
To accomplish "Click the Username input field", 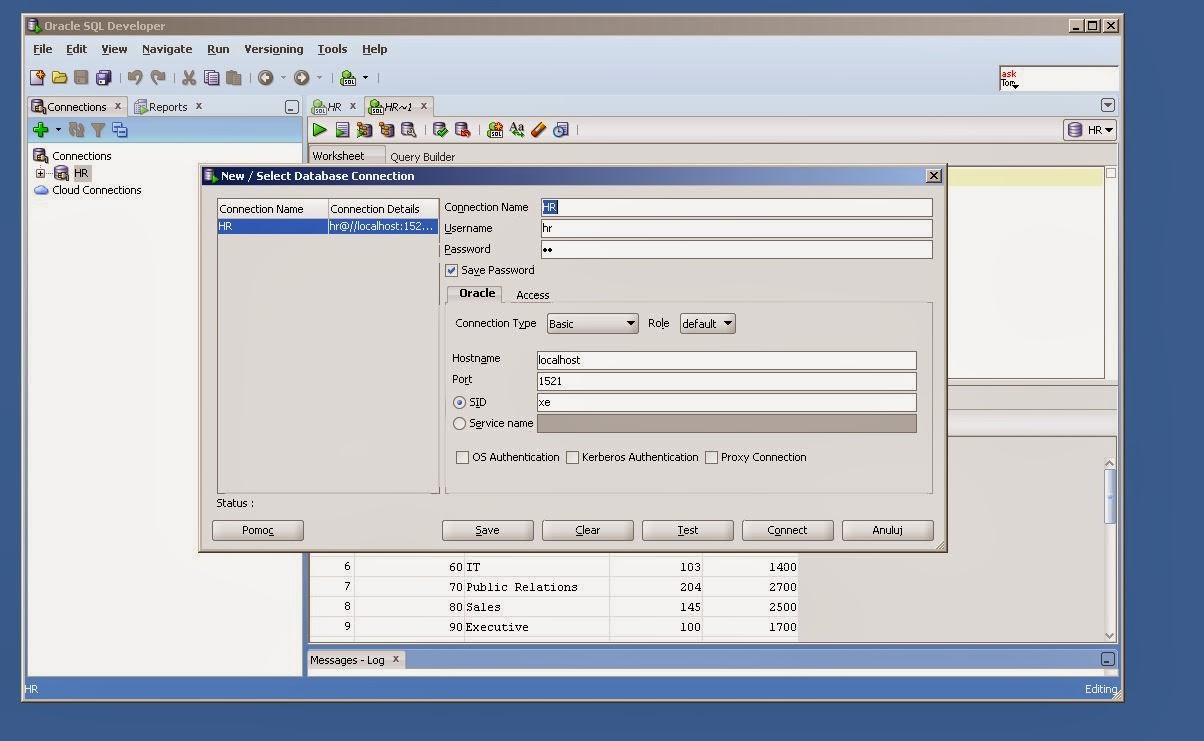I will click(736, 228).
